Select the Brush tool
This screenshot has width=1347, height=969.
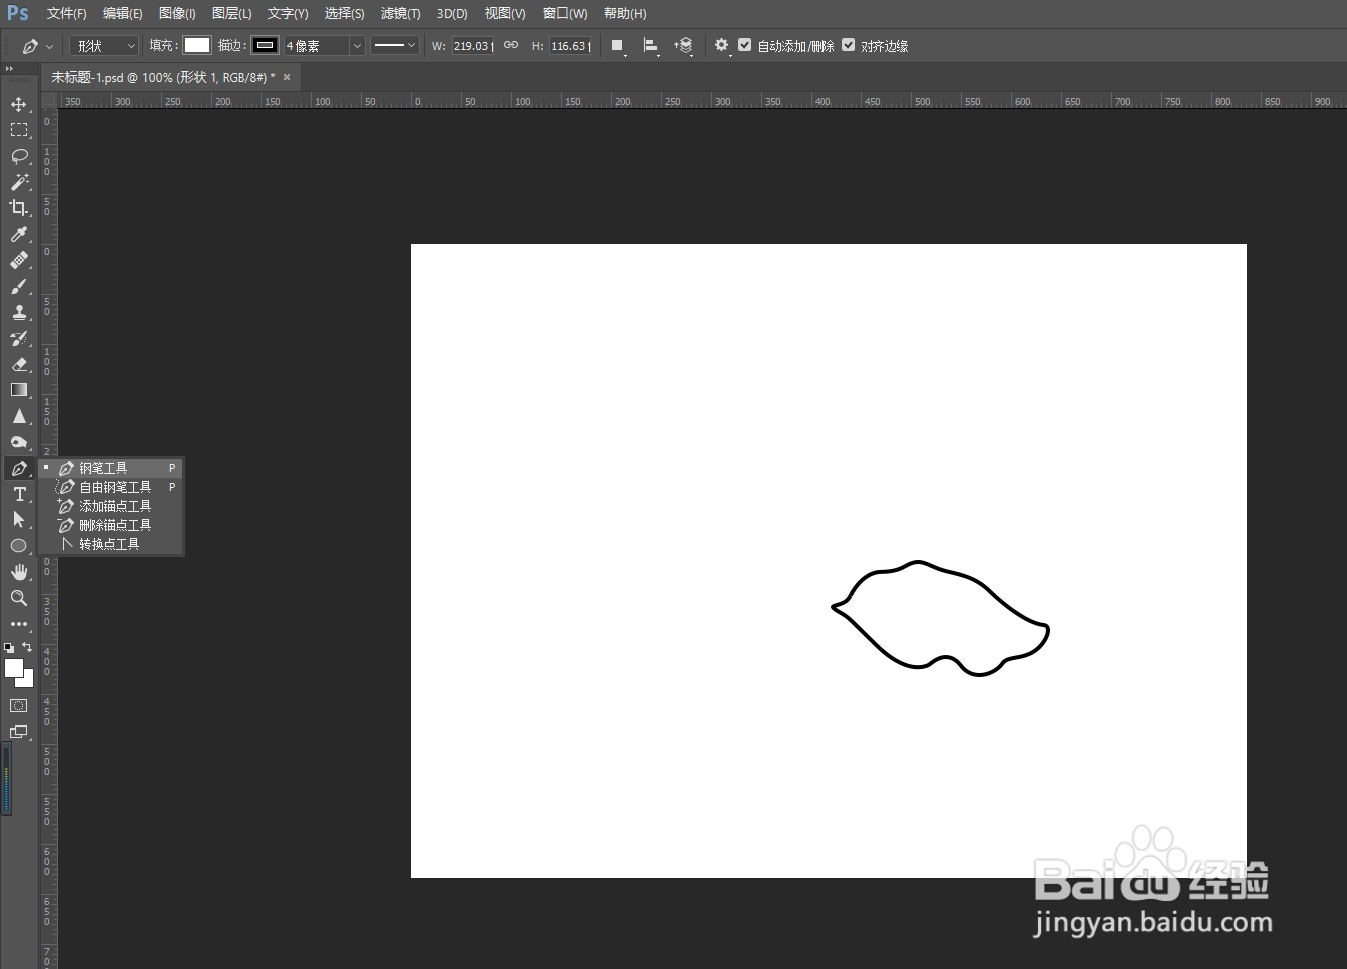19,286
